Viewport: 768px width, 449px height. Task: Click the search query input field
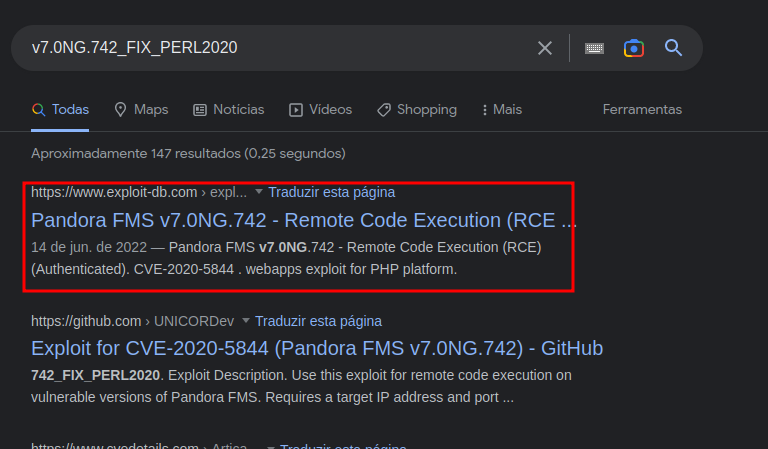270,48
